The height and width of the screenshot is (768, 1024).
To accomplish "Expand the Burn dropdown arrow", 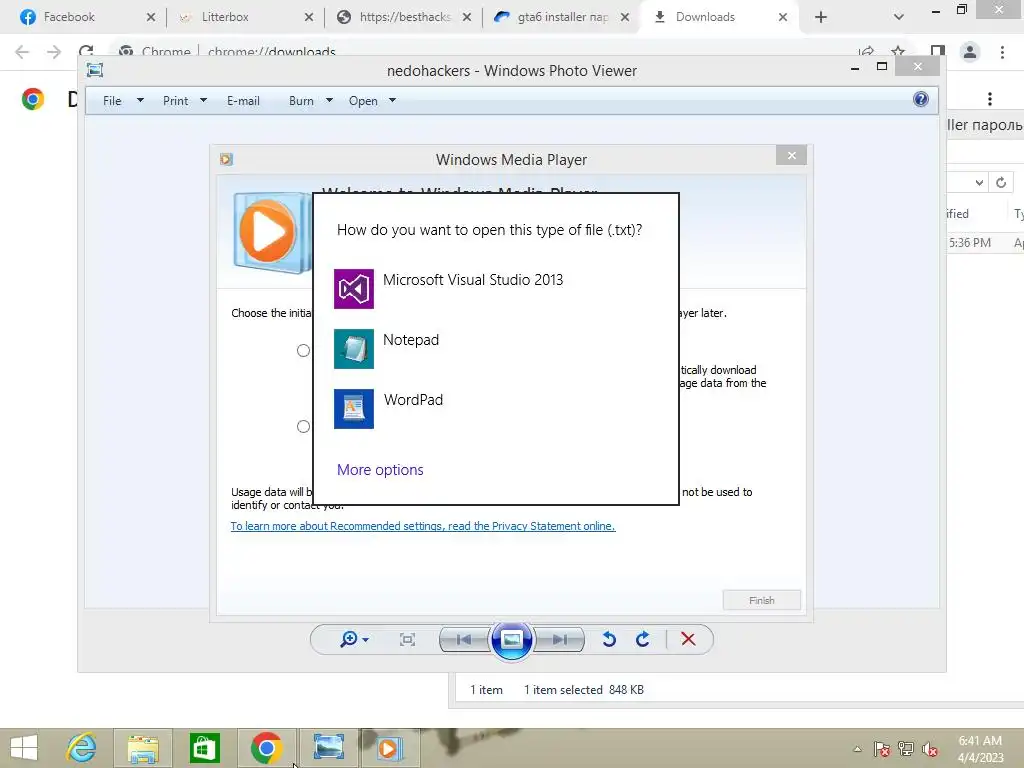I will pos(329,101).
